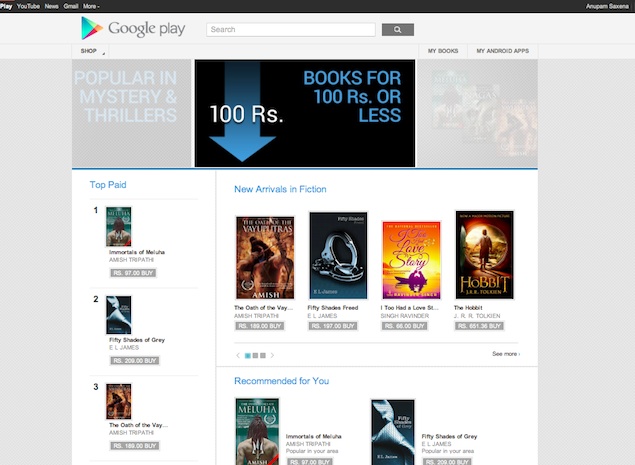Buy Immortals of Meluha for RS. 97.00 in Top Paid
This screenshot has width=635, height=465.
click(x=133, y=273)
